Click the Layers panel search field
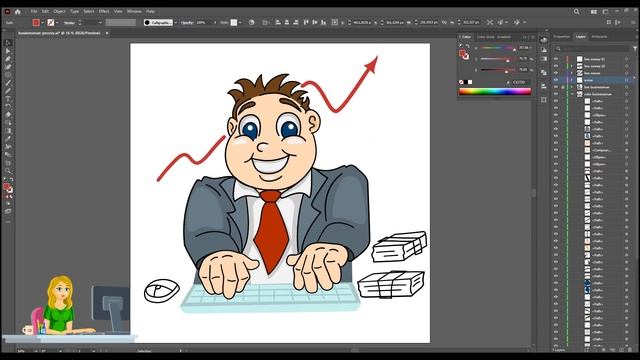This screenshot has height=360, width=640. (x=591, y=49)
